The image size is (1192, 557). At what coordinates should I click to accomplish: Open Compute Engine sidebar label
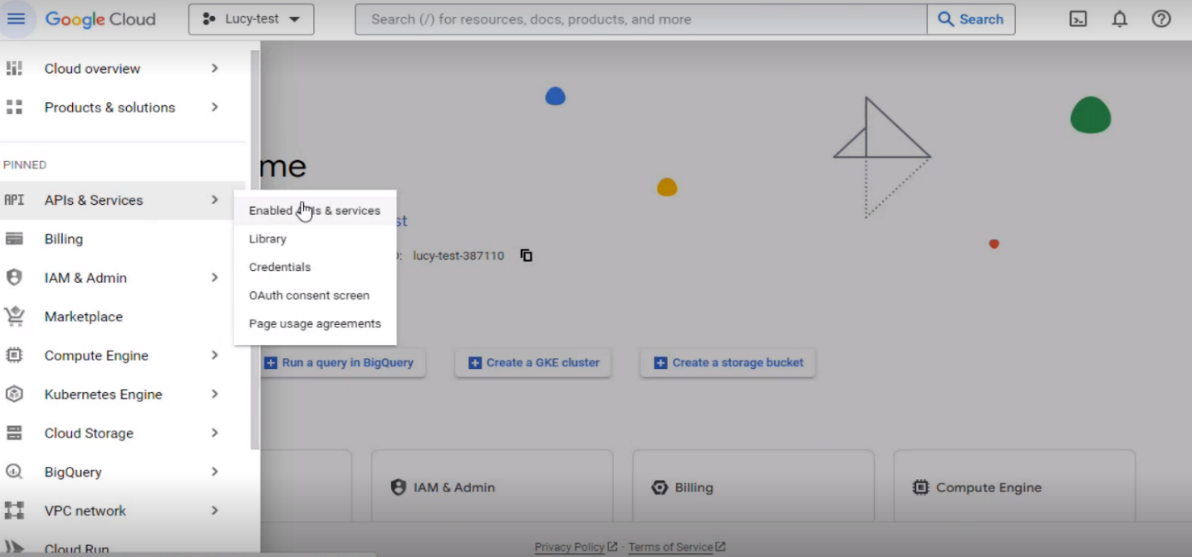(96, 356)
